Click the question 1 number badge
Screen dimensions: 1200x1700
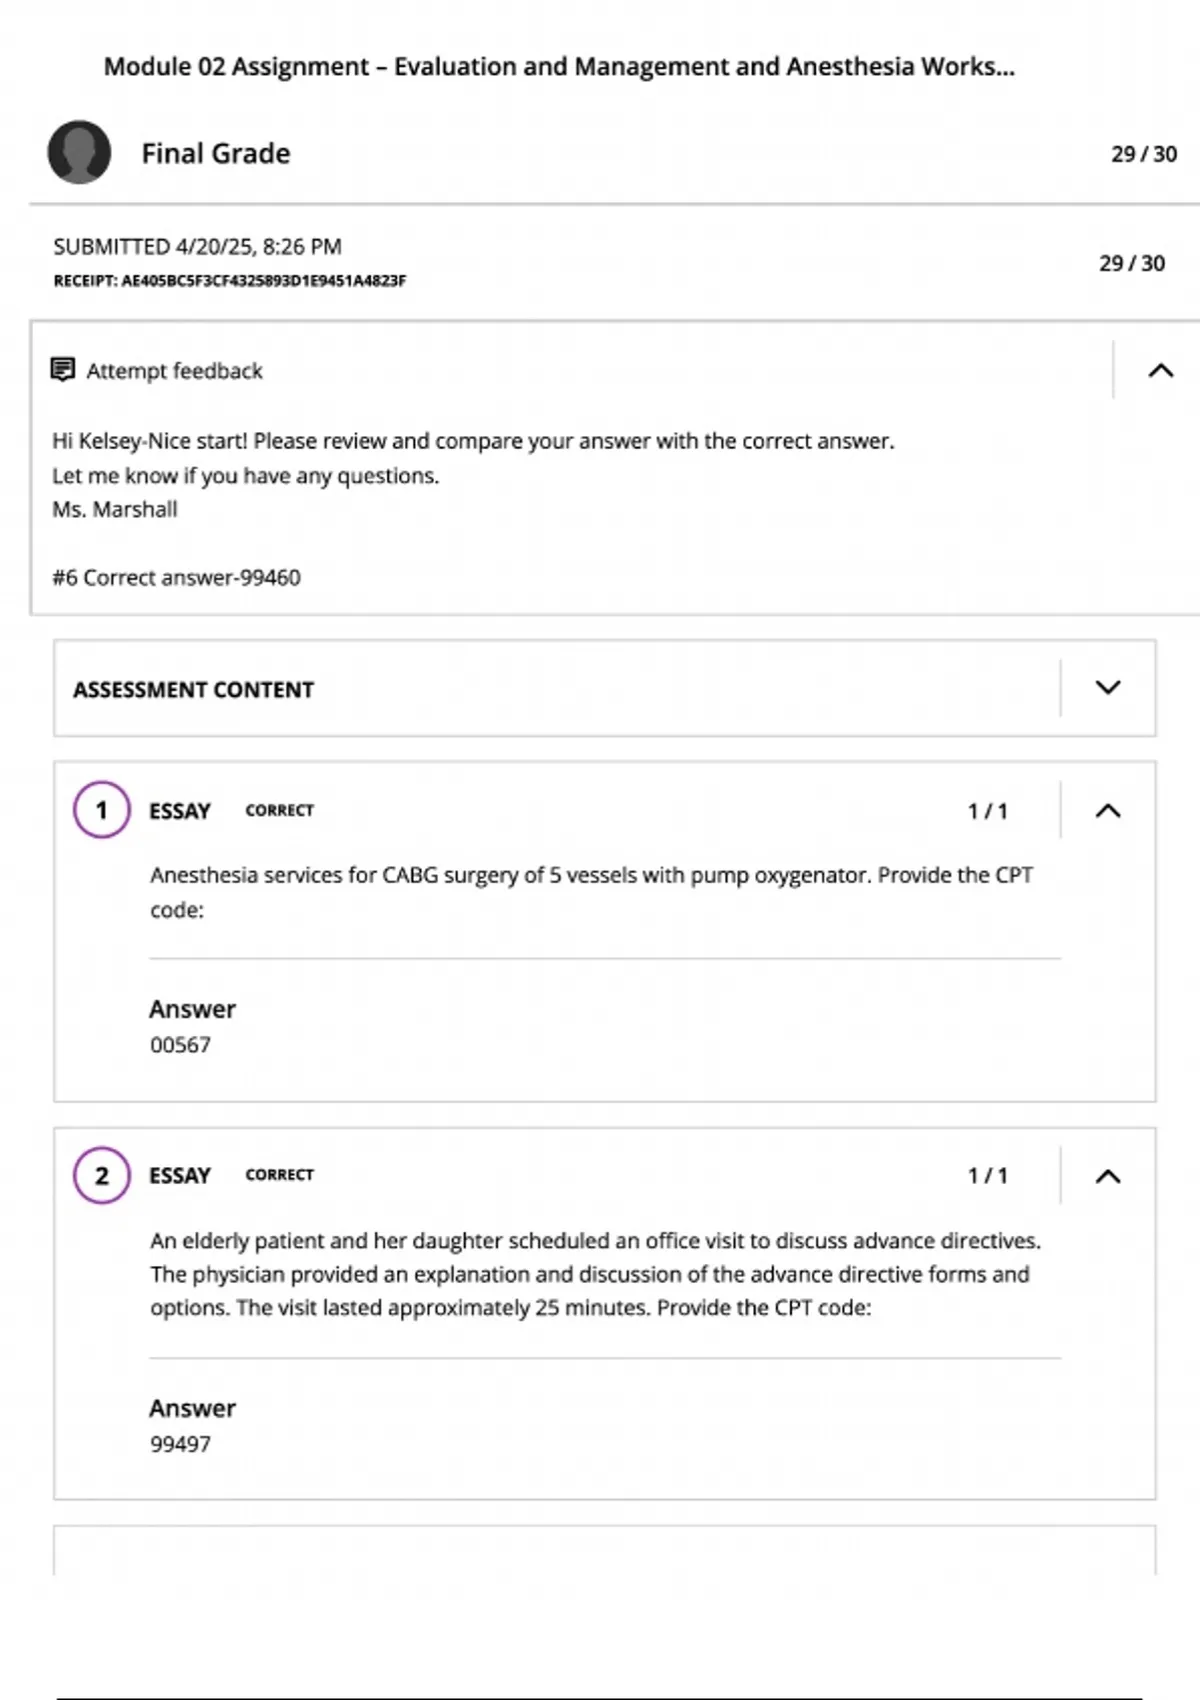[101, 810]
